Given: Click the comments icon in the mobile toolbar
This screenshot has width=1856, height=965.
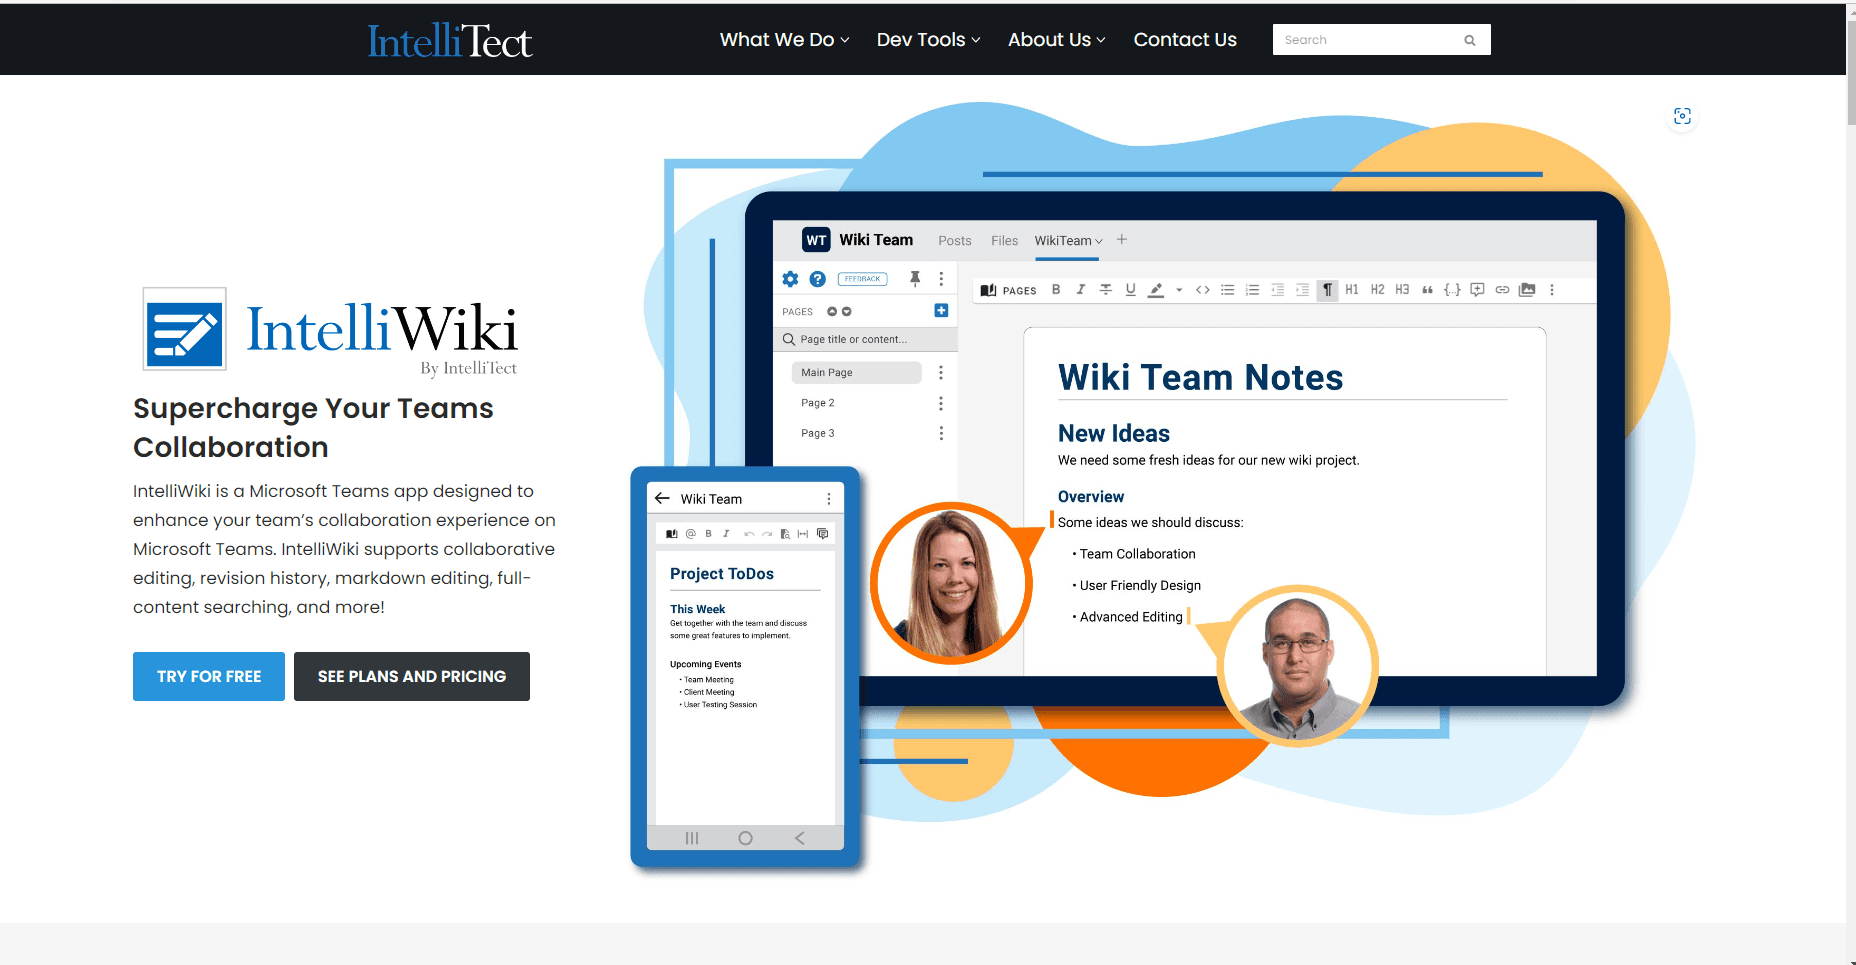Looking at the screenshot, I should [823, 534].
